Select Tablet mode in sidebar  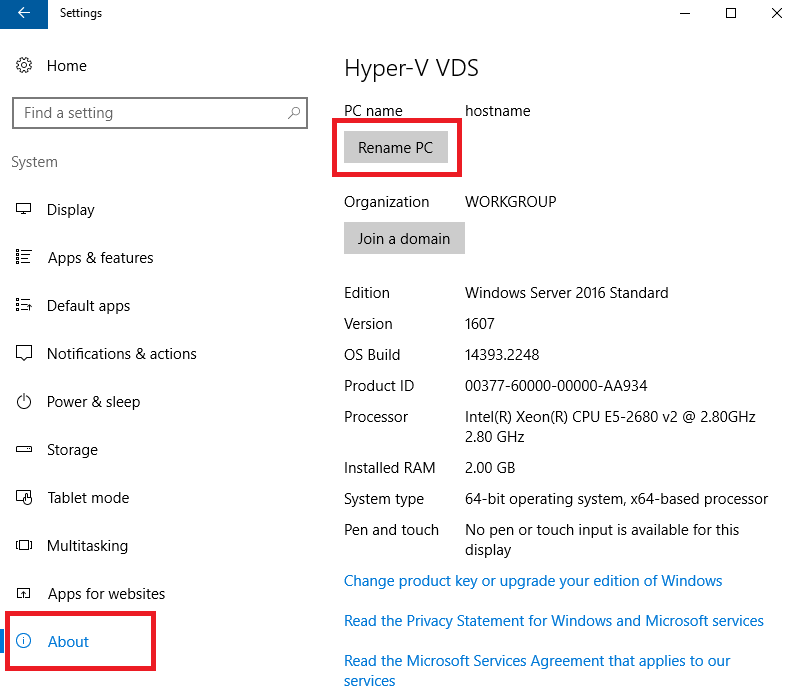click(88, 498)
